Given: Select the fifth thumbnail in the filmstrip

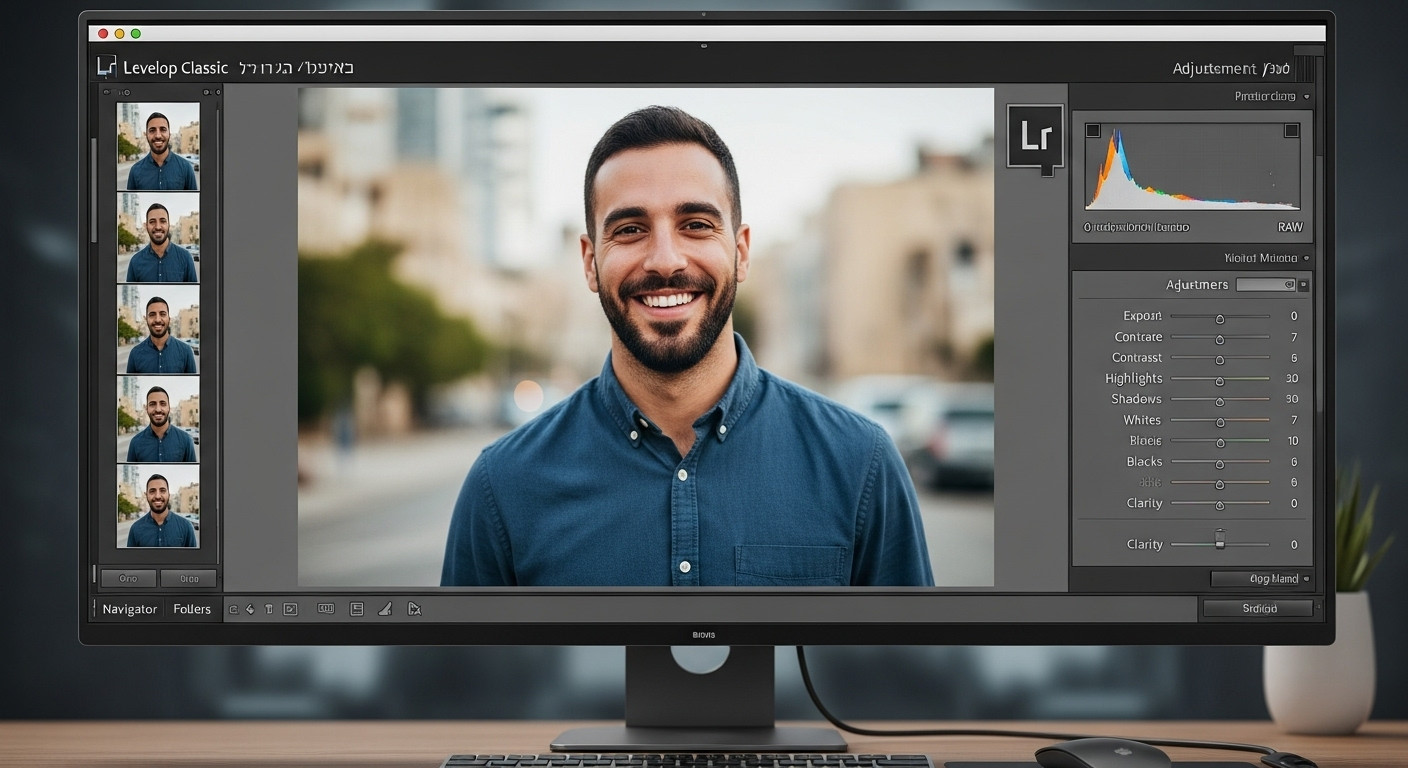Looking at the screenshot, I should pos(158,505).
